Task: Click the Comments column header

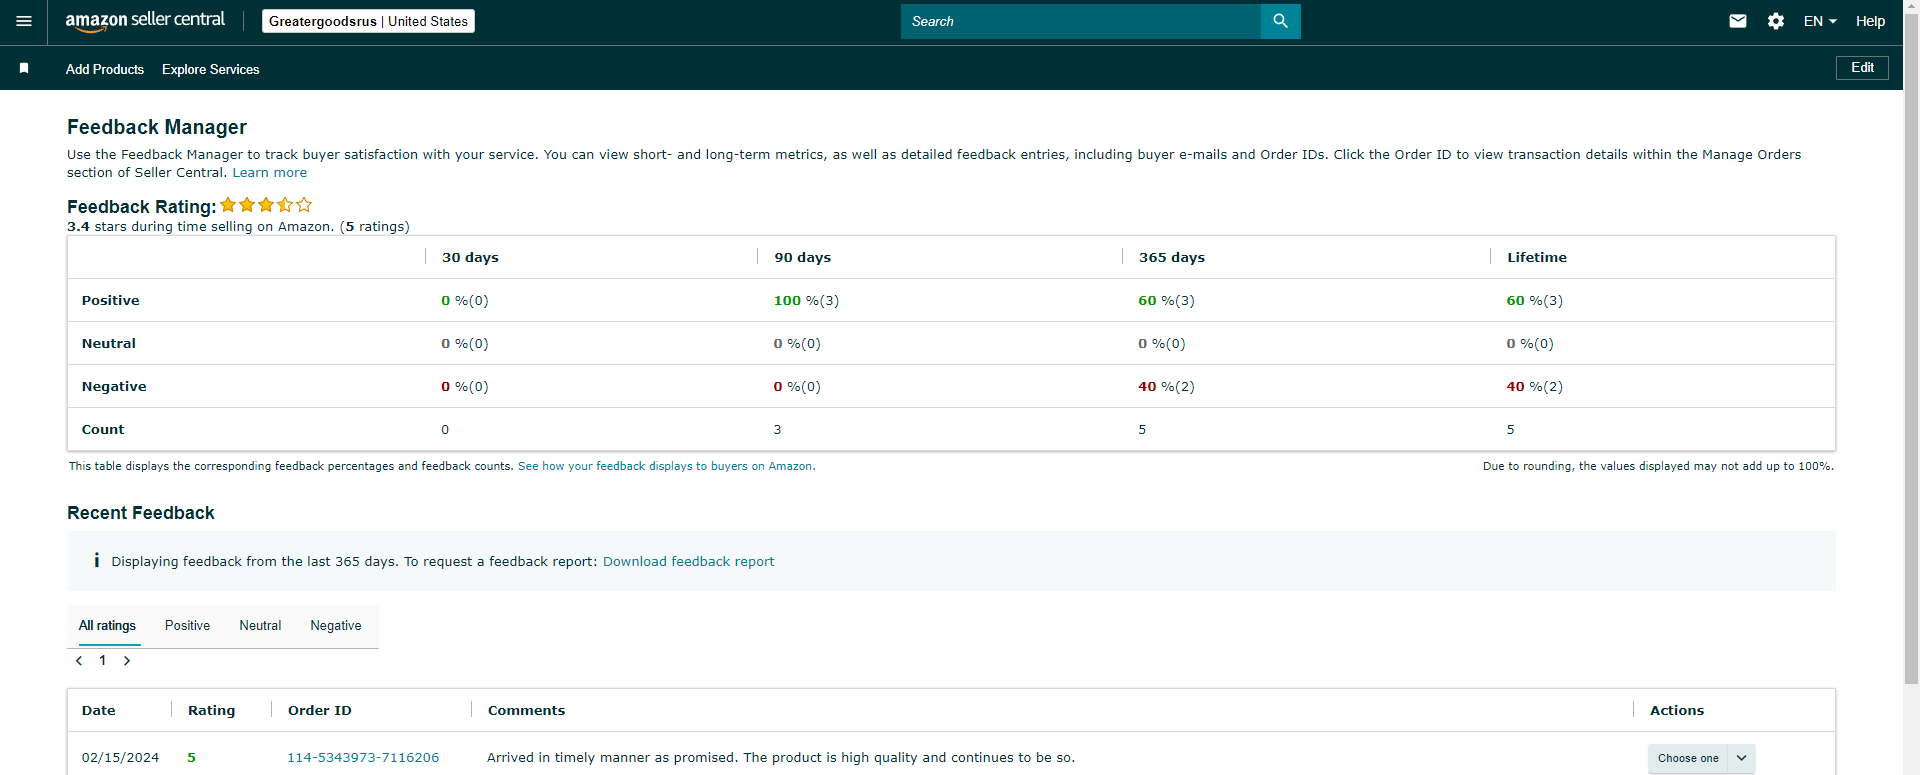Action: pyautogui.click(x=527, y=710)
